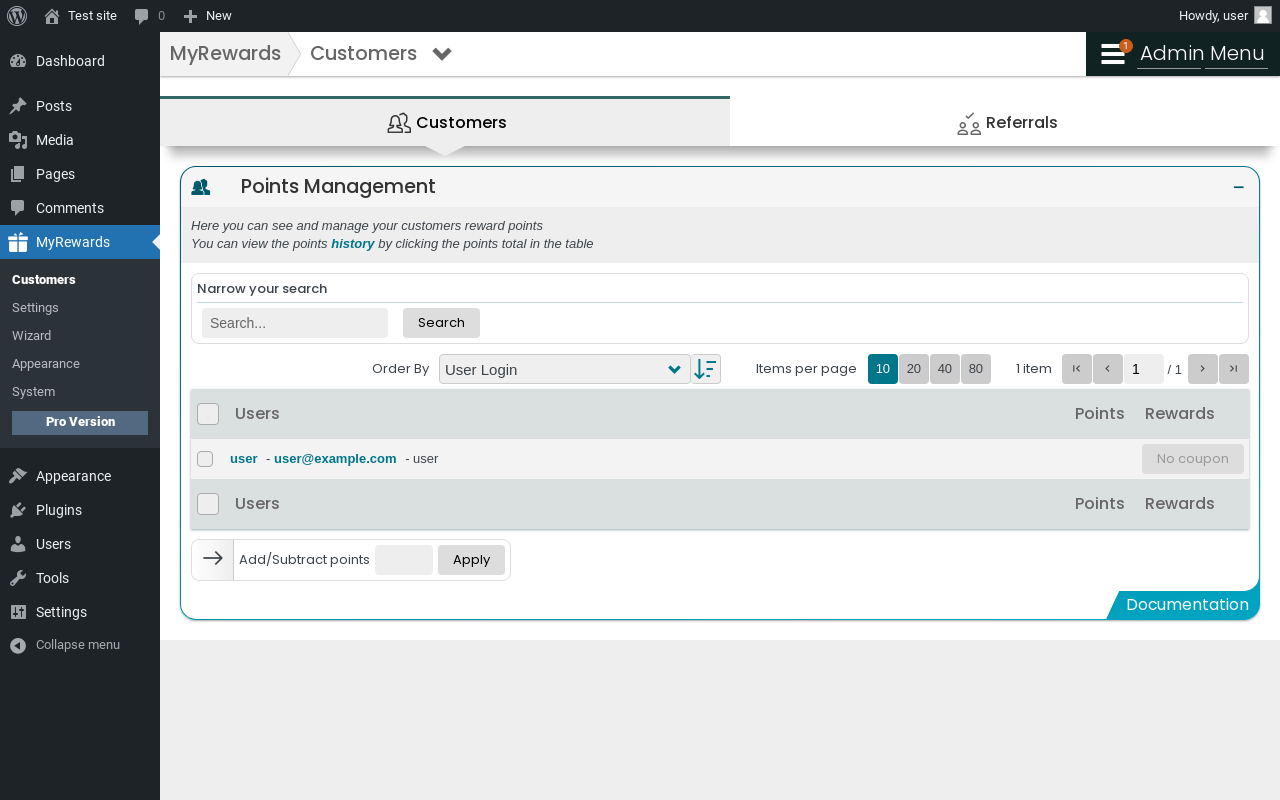
Task: Click the Test site home icon
Action: coord(52,16)
